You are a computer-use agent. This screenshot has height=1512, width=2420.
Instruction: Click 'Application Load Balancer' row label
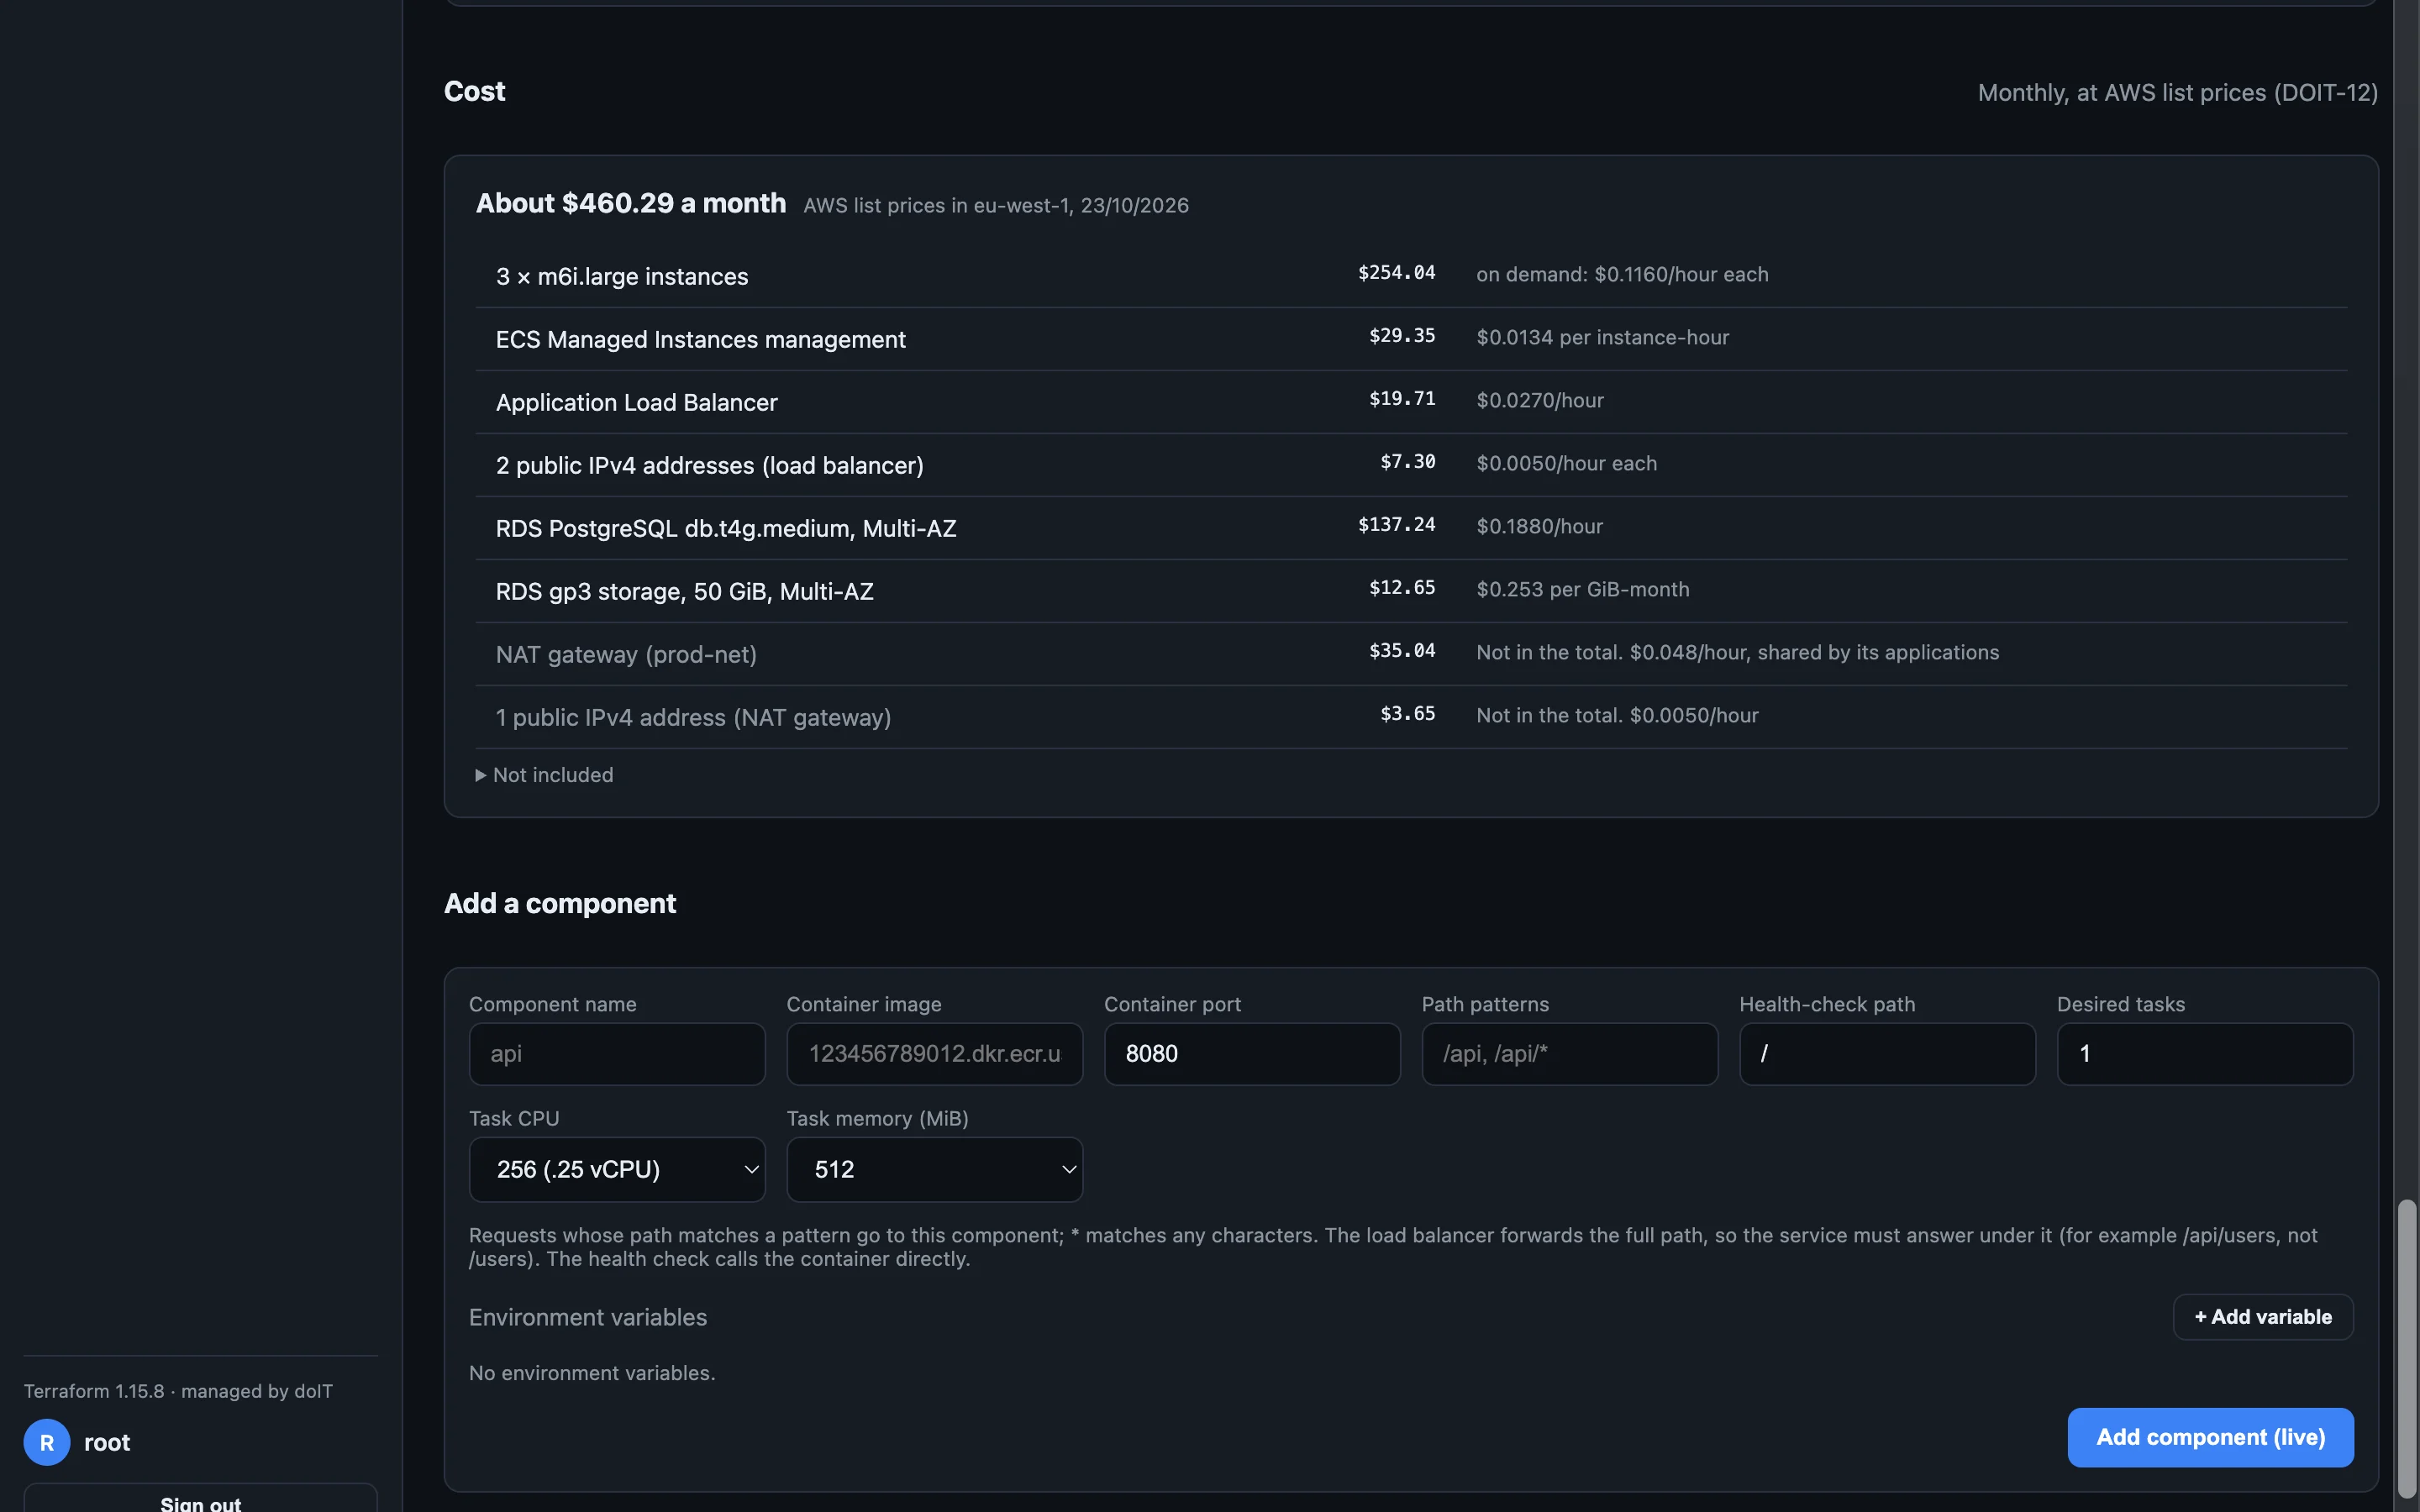pyautogui.click(x=637, y=402)
